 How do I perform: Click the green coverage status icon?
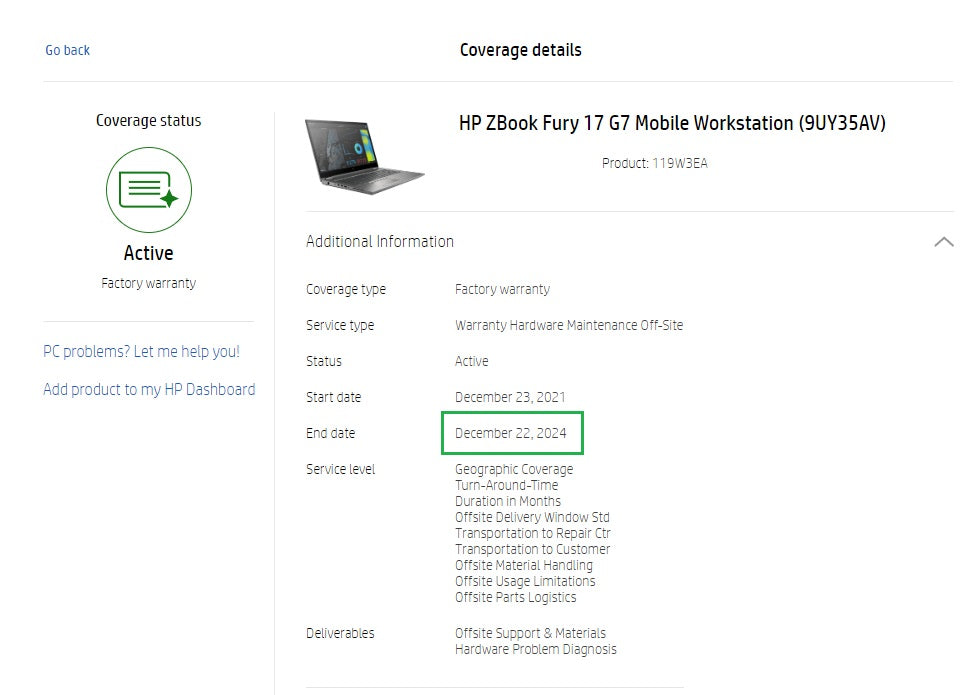point(148,190)
